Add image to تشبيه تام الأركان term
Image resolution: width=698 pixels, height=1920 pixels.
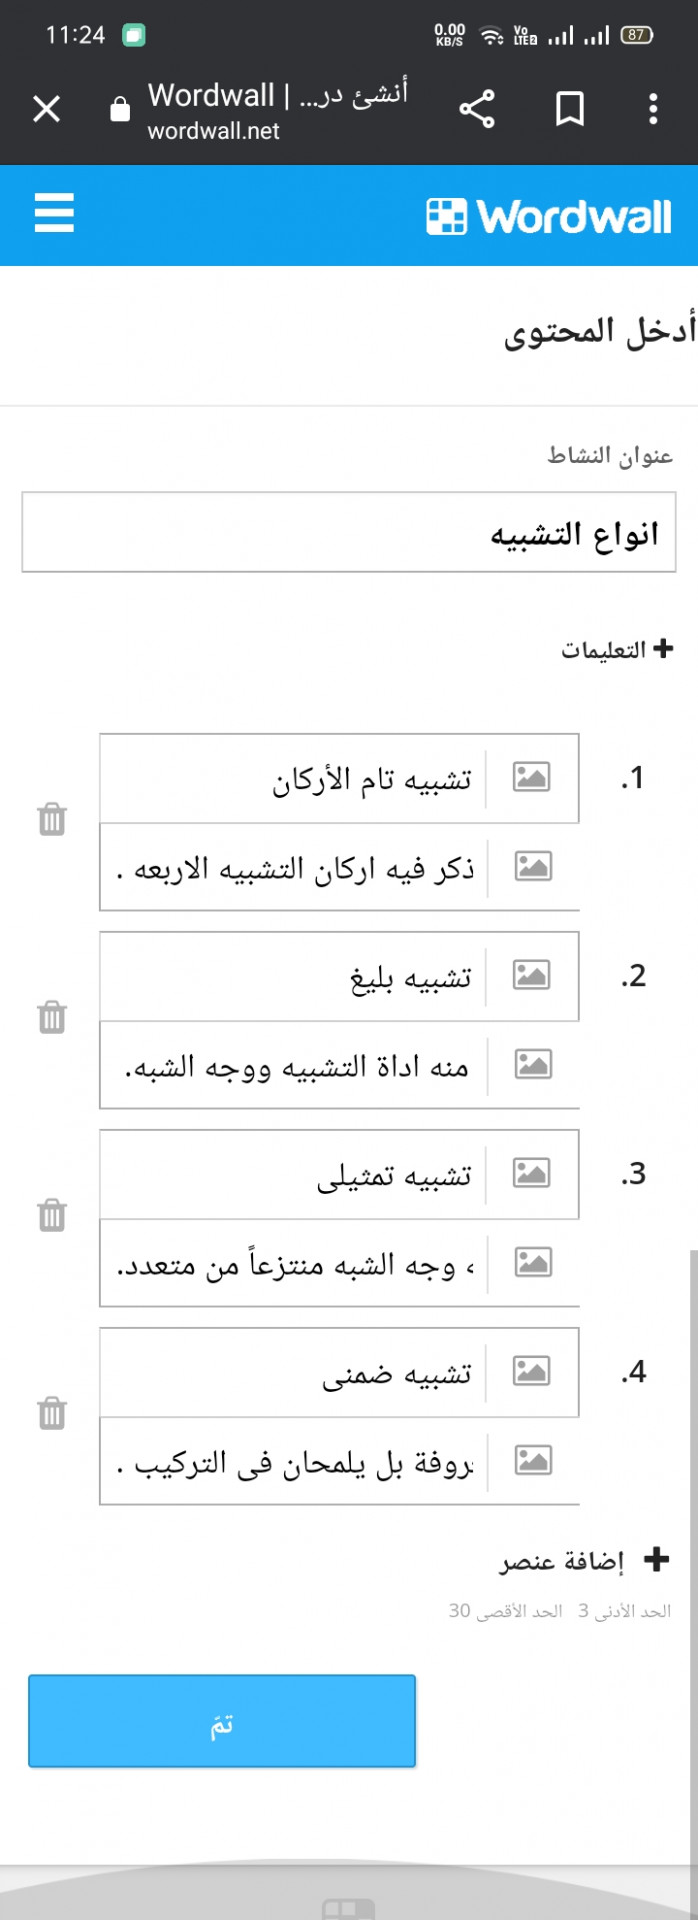(x=531, y=777)
